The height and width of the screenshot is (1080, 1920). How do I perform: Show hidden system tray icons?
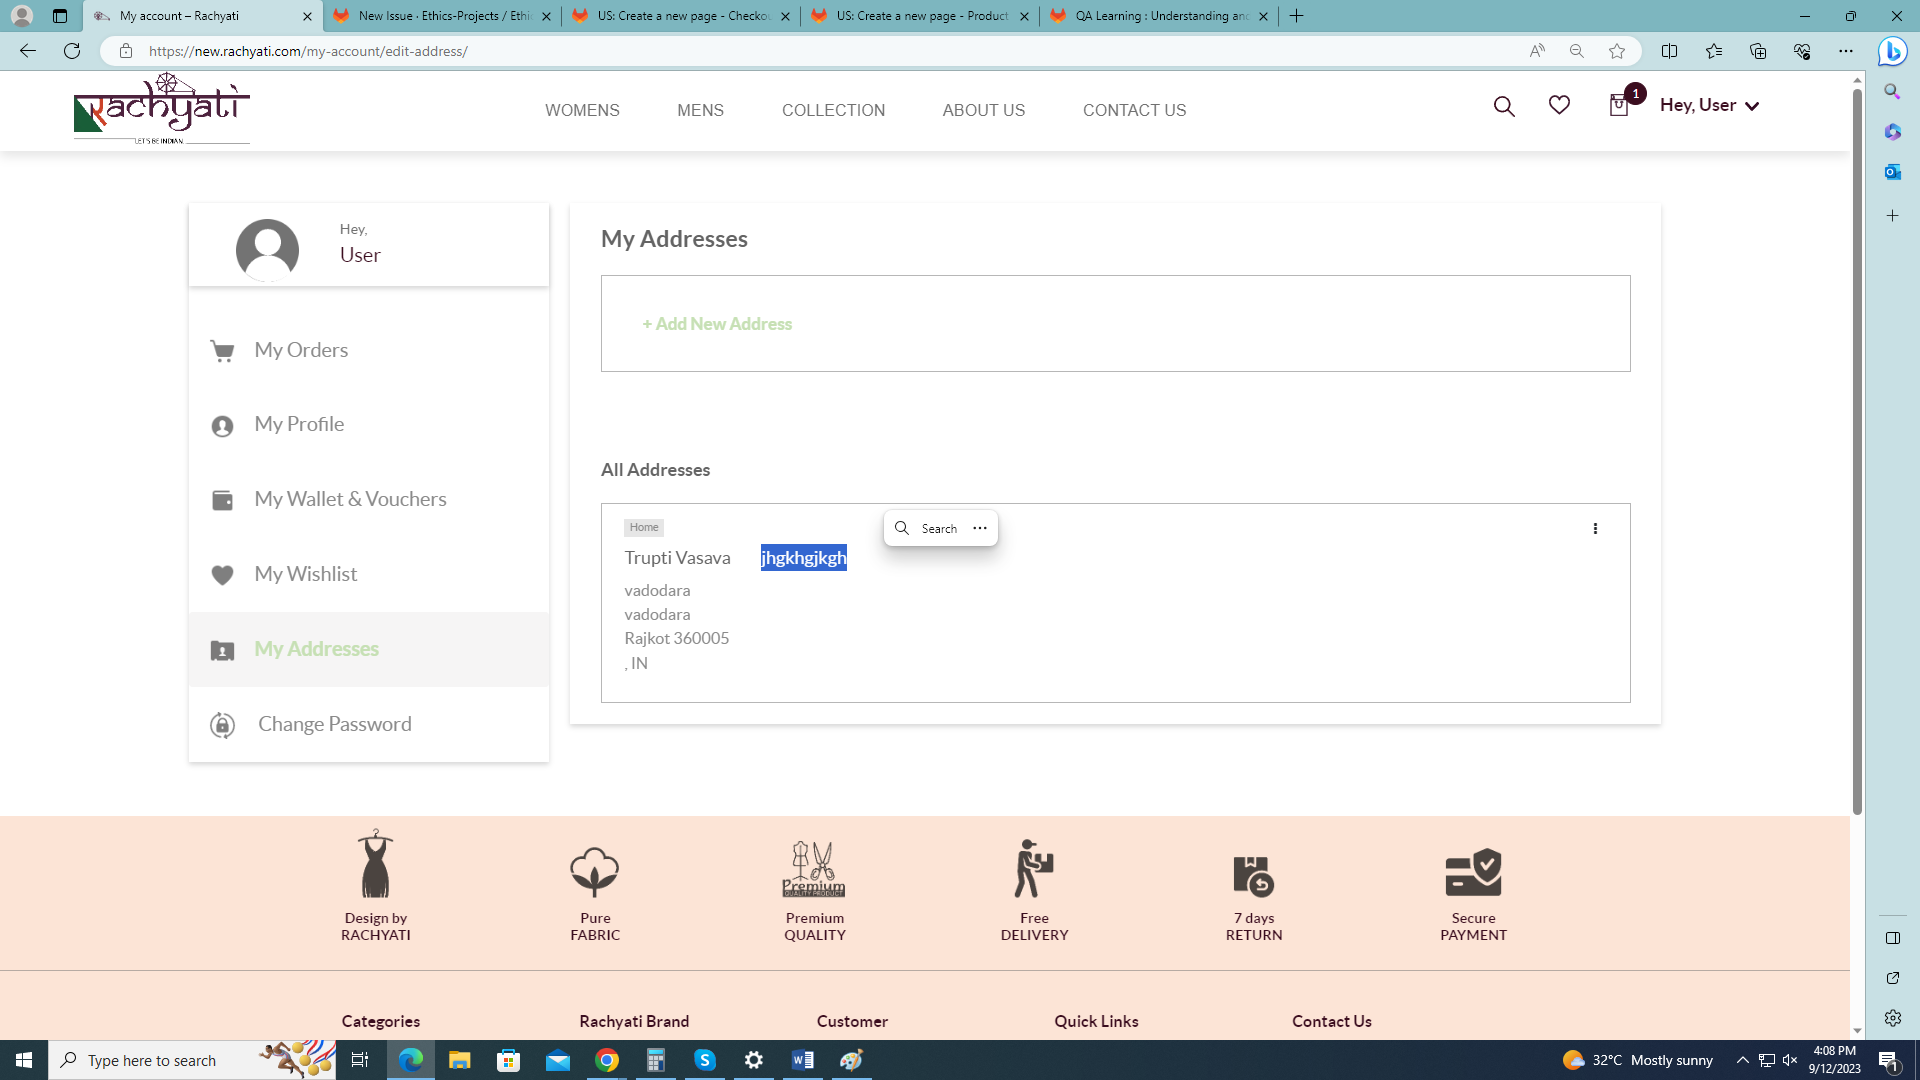coord(1742,1060)
